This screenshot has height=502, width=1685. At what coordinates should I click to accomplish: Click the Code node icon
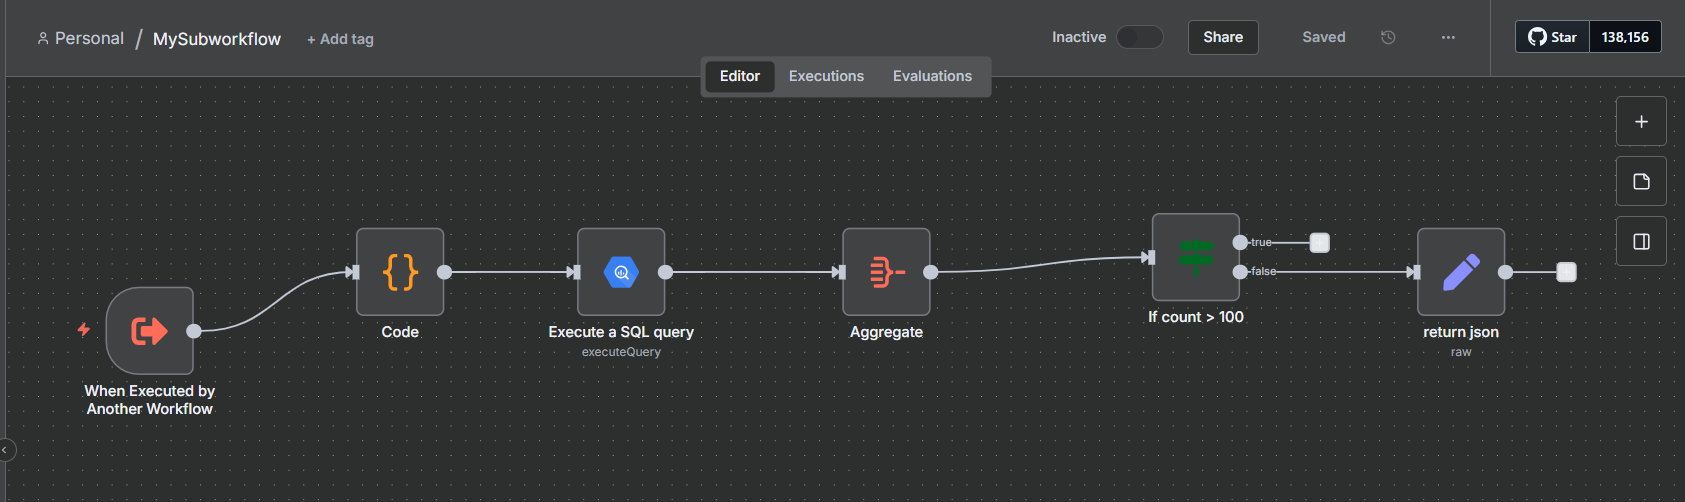(400, 272)
